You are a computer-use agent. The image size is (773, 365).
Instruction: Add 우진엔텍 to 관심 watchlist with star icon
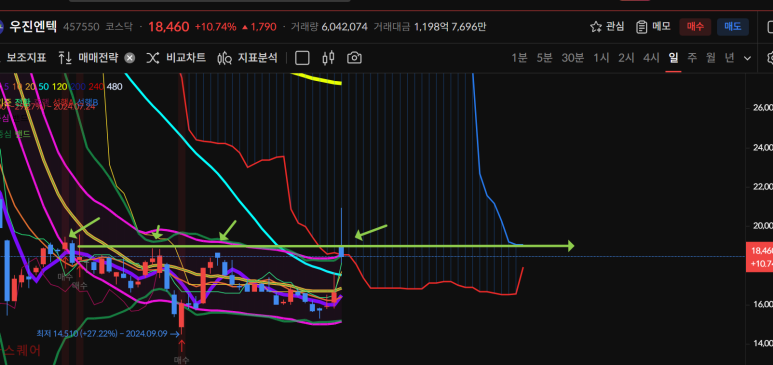point(607,27)
